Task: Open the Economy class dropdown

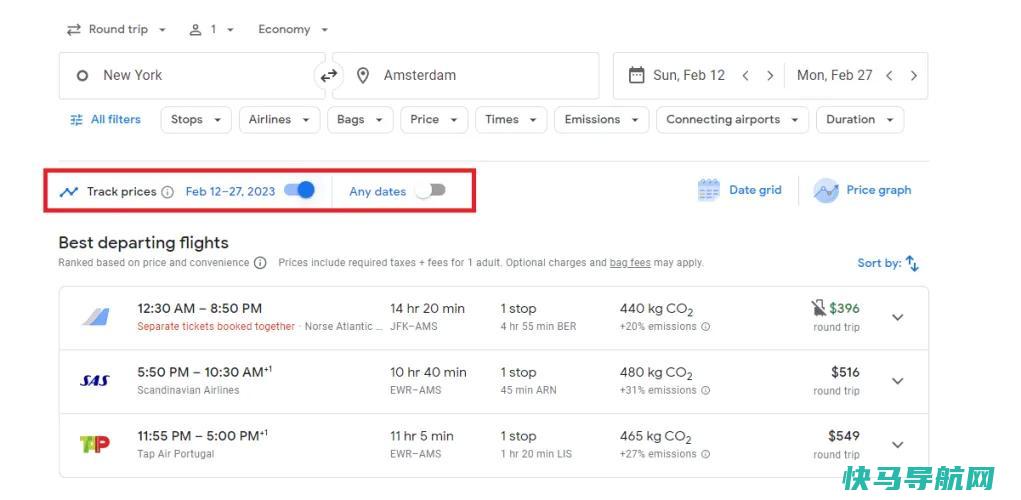Action: pos(293,29)
